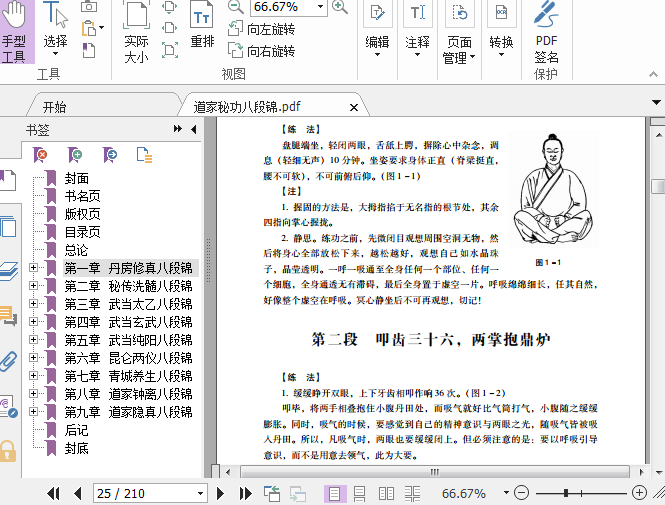Select bookmark 第五章 武当纯阳八段锦

click(129, 340)
